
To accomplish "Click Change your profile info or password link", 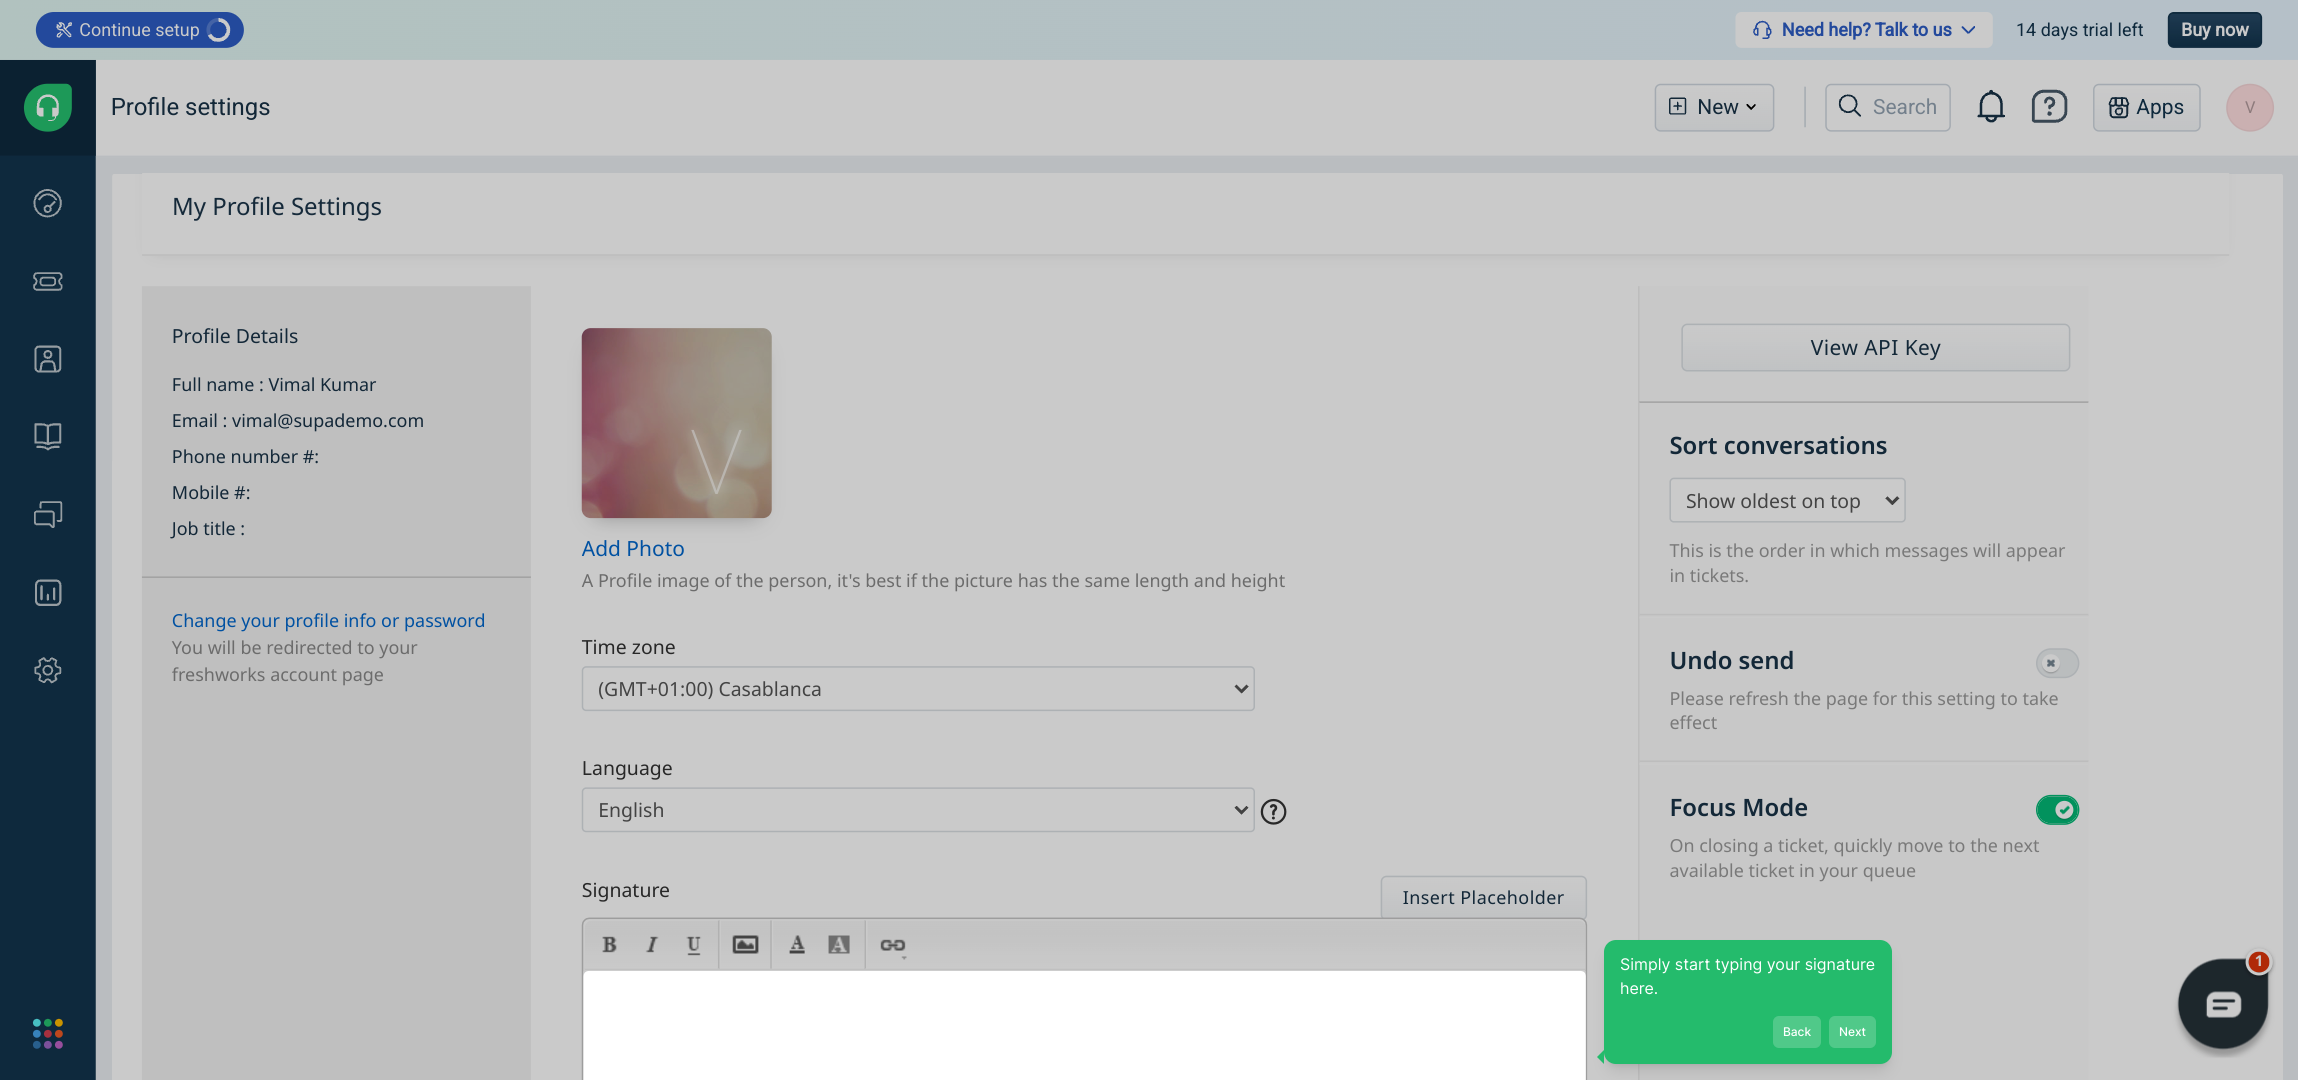I will [x=328, y=620].
